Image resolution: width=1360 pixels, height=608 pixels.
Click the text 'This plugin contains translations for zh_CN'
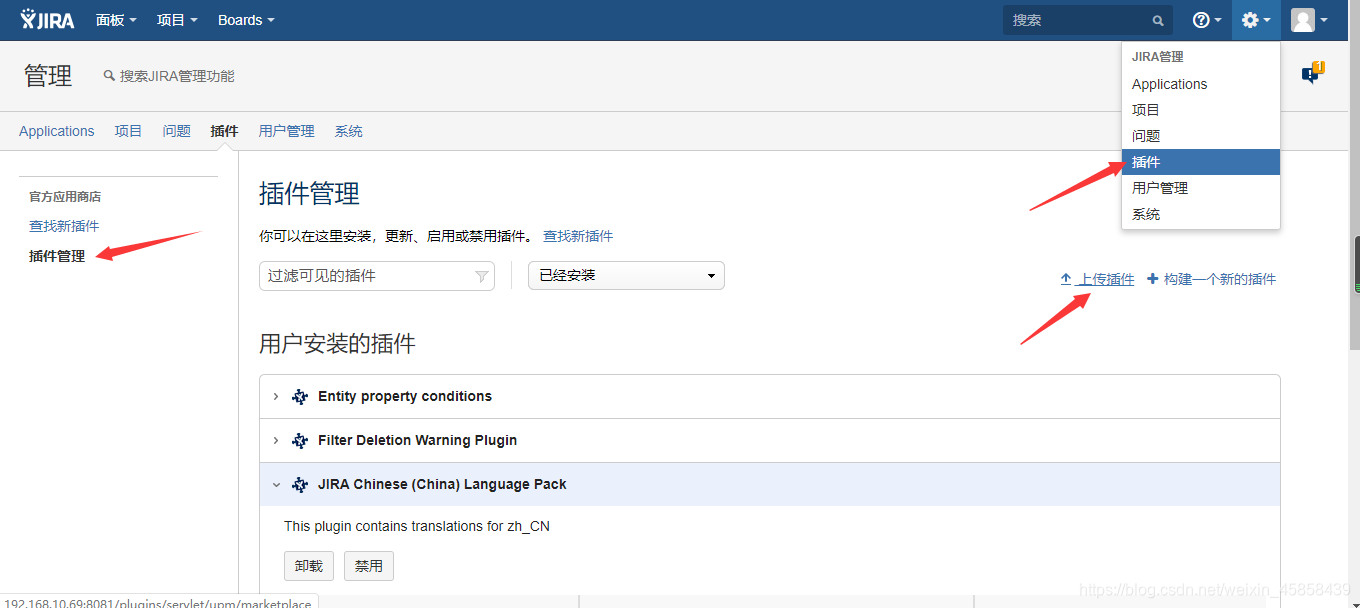(x=417, y=527)
